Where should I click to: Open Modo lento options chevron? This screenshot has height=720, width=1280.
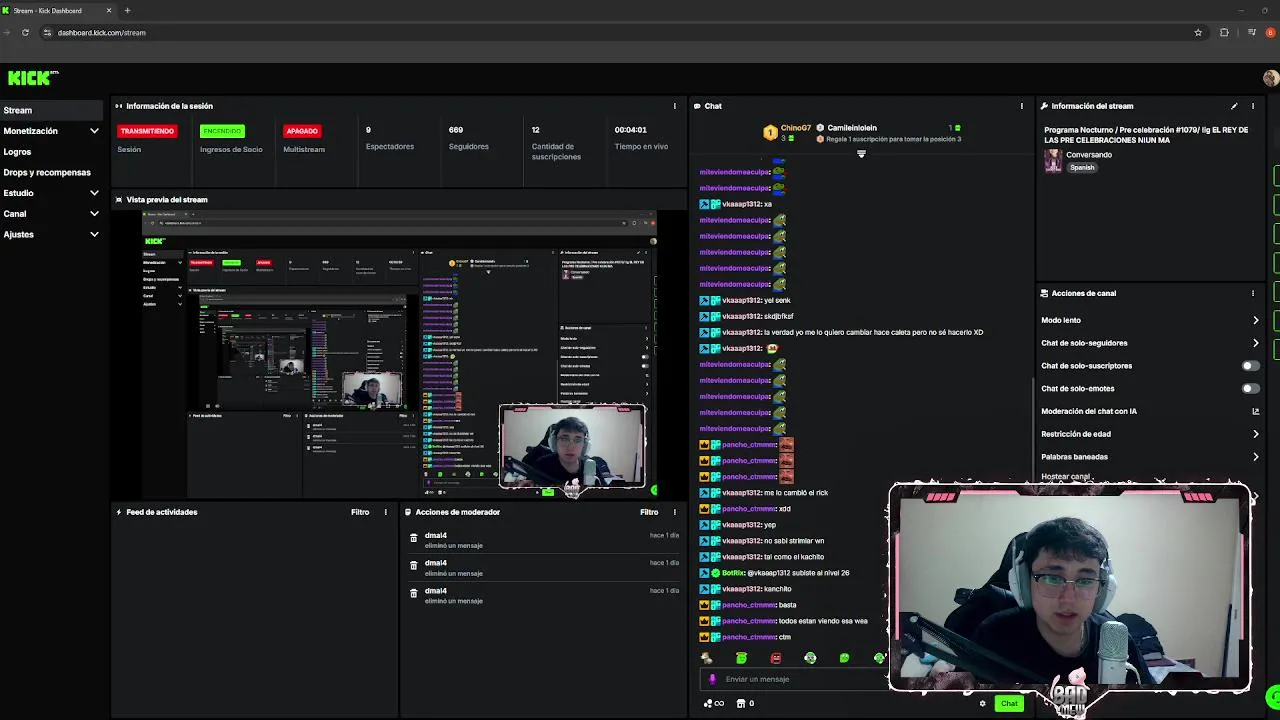point(1256,320)
